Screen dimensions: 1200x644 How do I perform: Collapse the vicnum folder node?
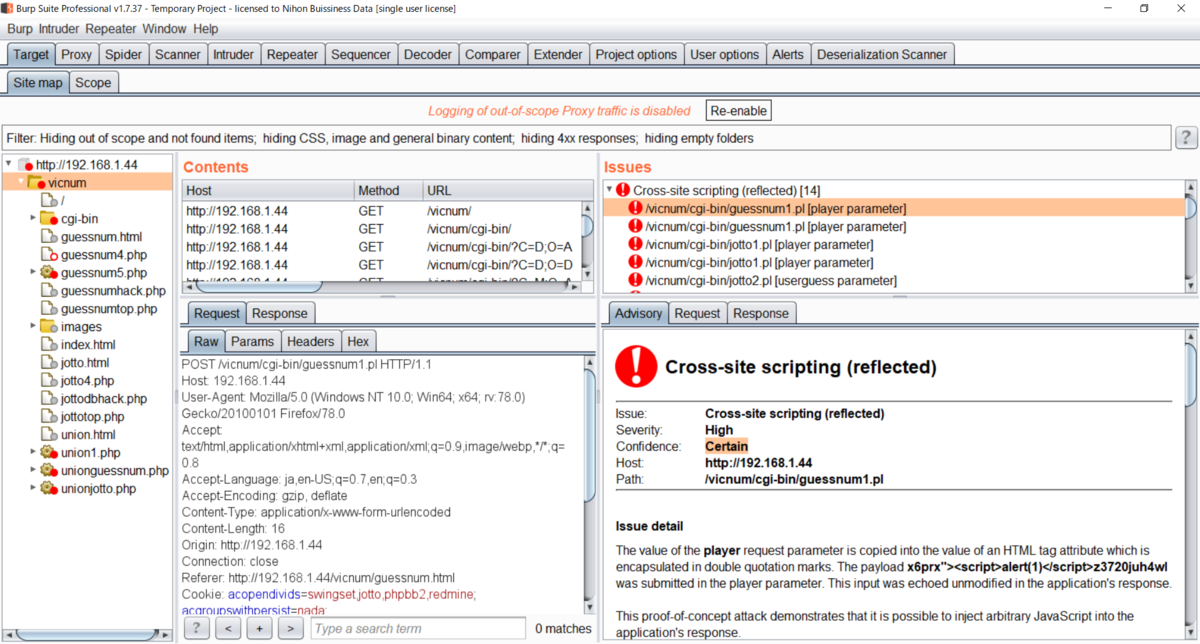point(20,183)
